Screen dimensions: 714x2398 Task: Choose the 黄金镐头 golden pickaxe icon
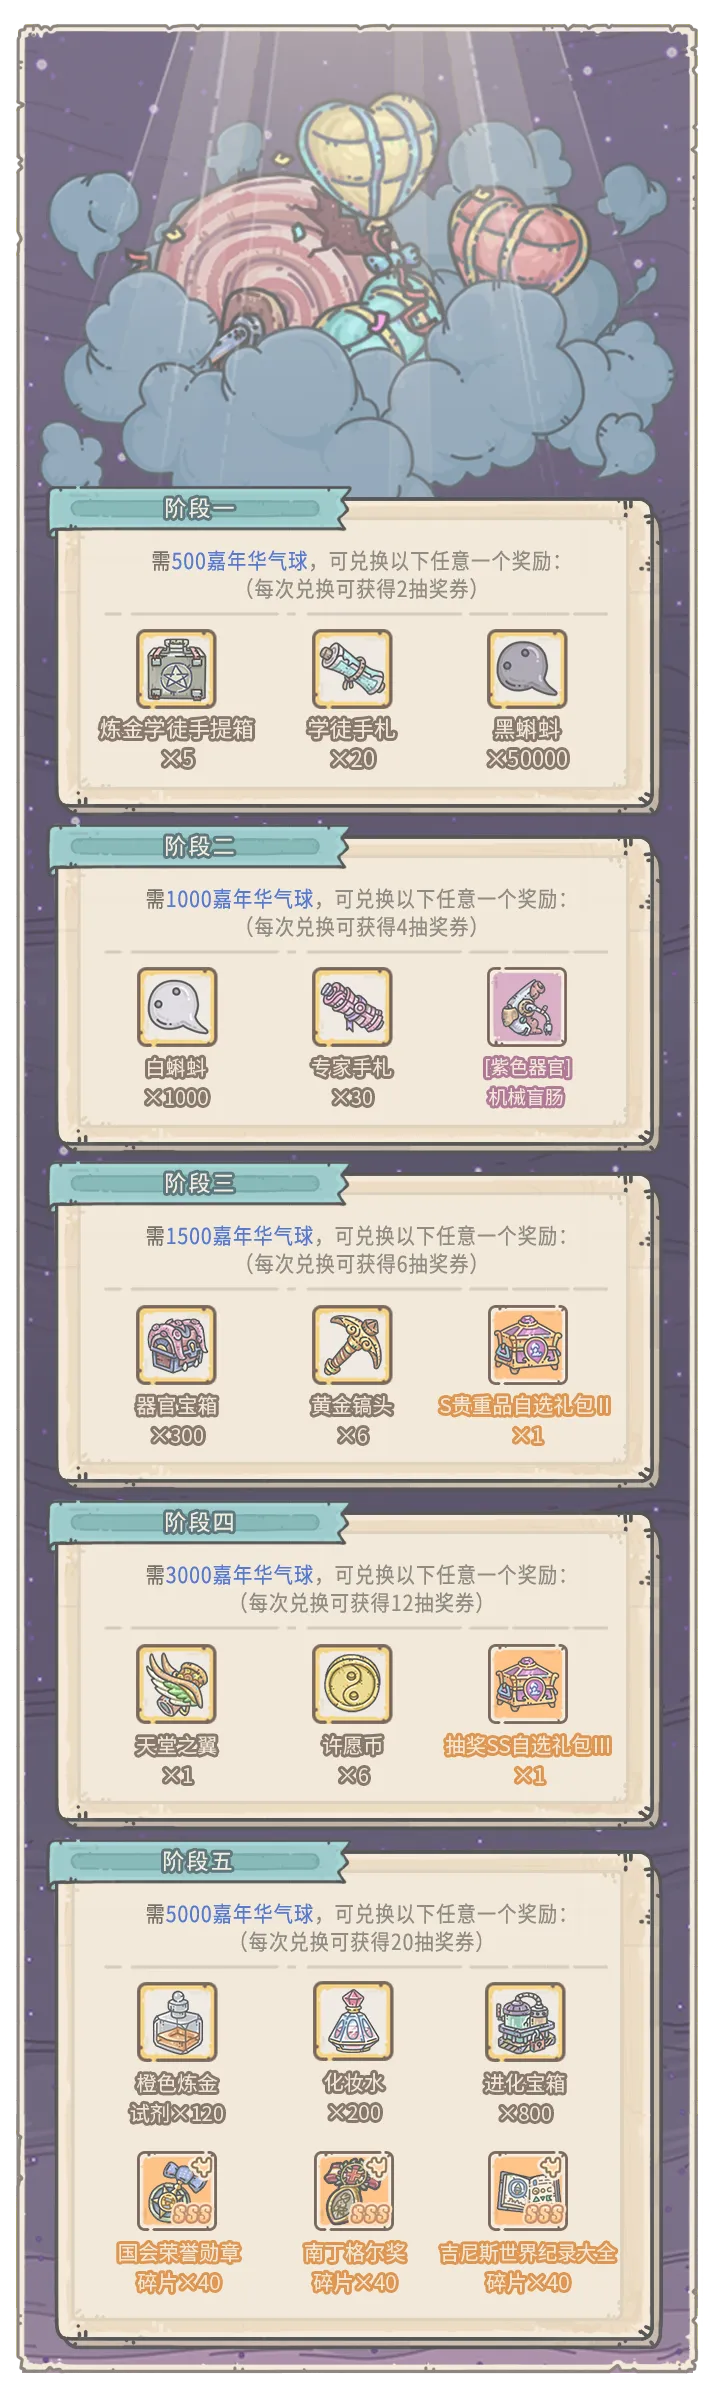click(x=352, y=1345)
